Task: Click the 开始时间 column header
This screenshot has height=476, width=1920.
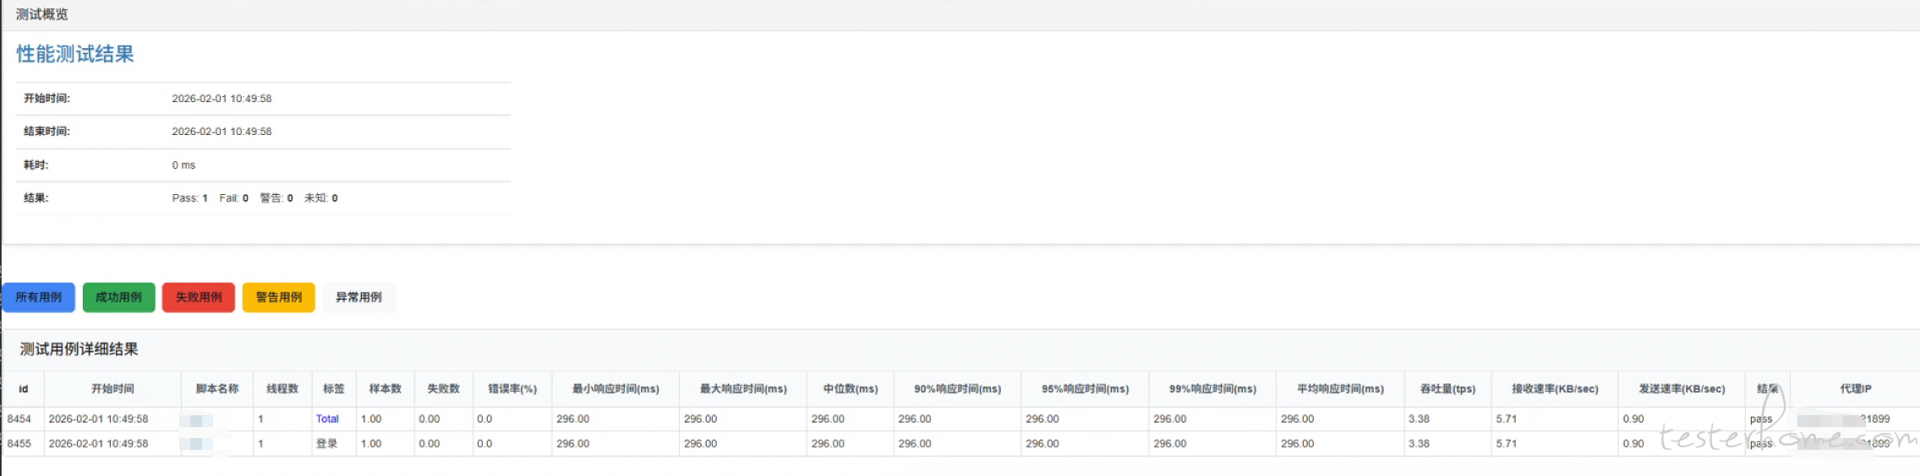Action: 112,389
